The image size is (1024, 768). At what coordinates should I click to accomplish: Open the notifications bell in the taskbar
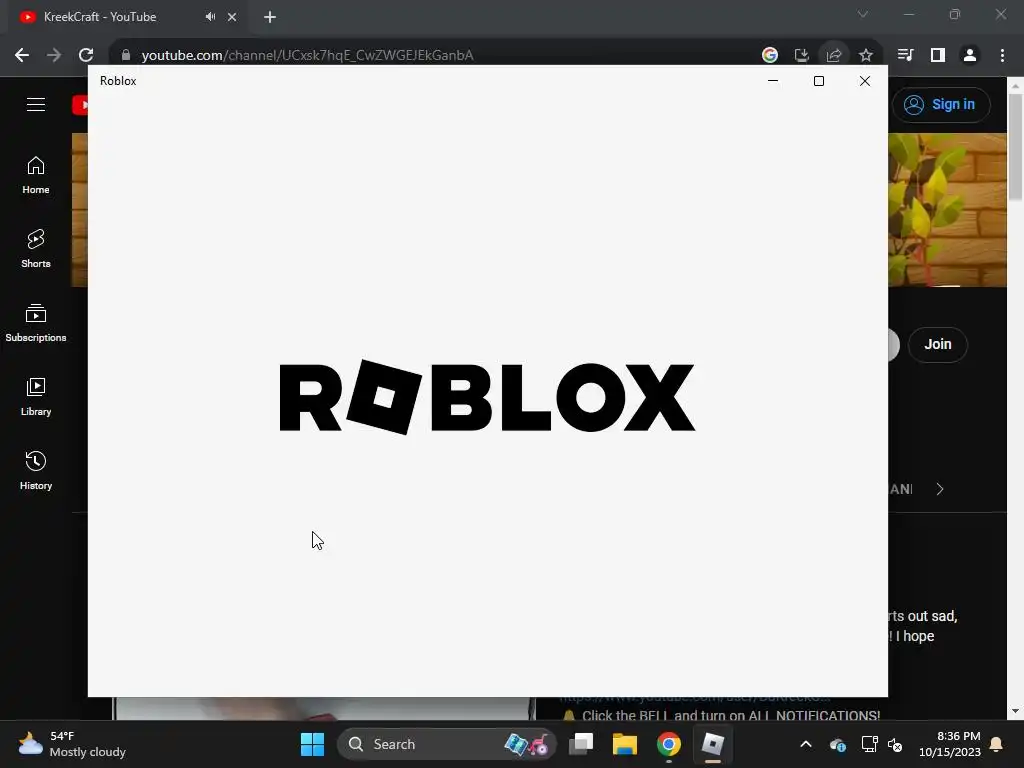tap(997, 744)
